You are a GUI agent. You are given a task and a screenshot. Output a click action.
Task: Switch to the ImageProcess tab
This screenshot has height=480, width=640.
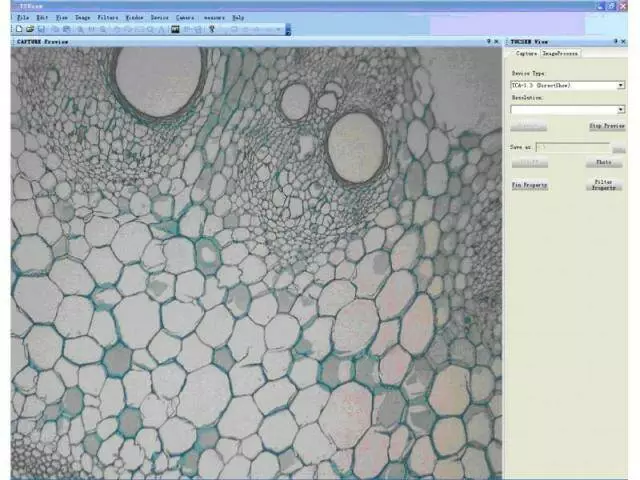tap(561, 53)
